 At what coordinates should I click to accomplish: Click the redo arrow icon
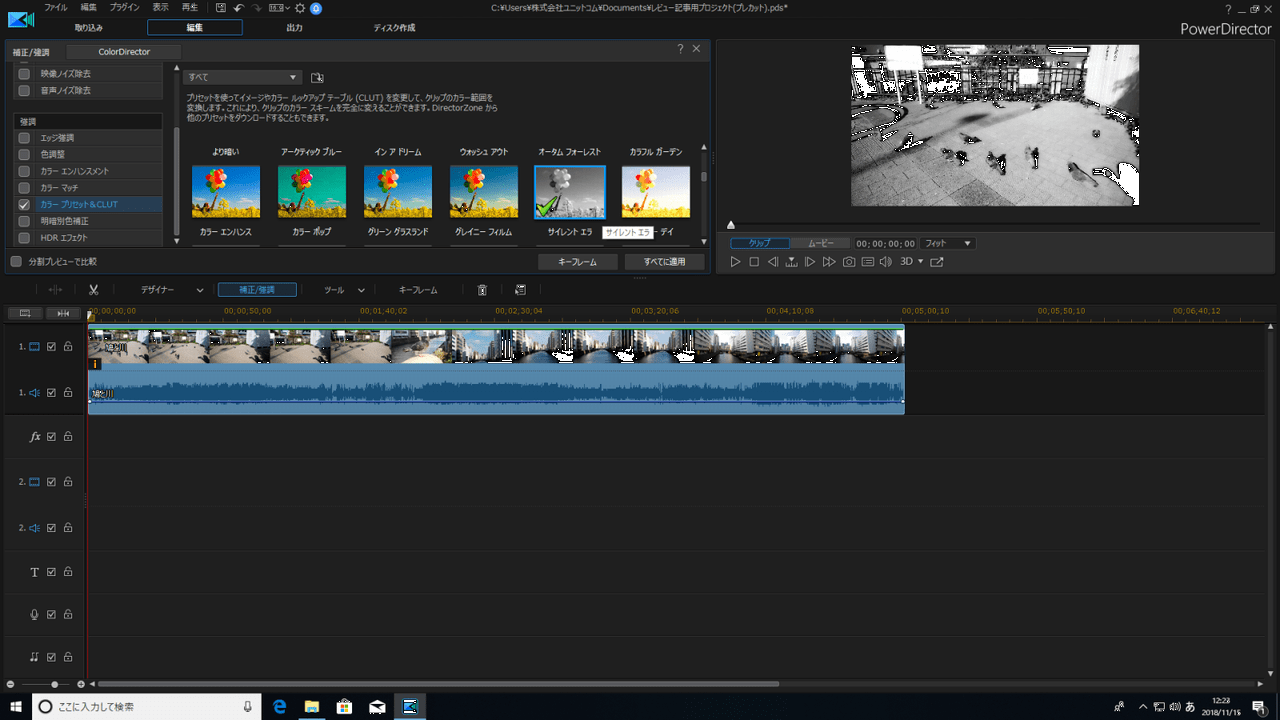[257, 7]
